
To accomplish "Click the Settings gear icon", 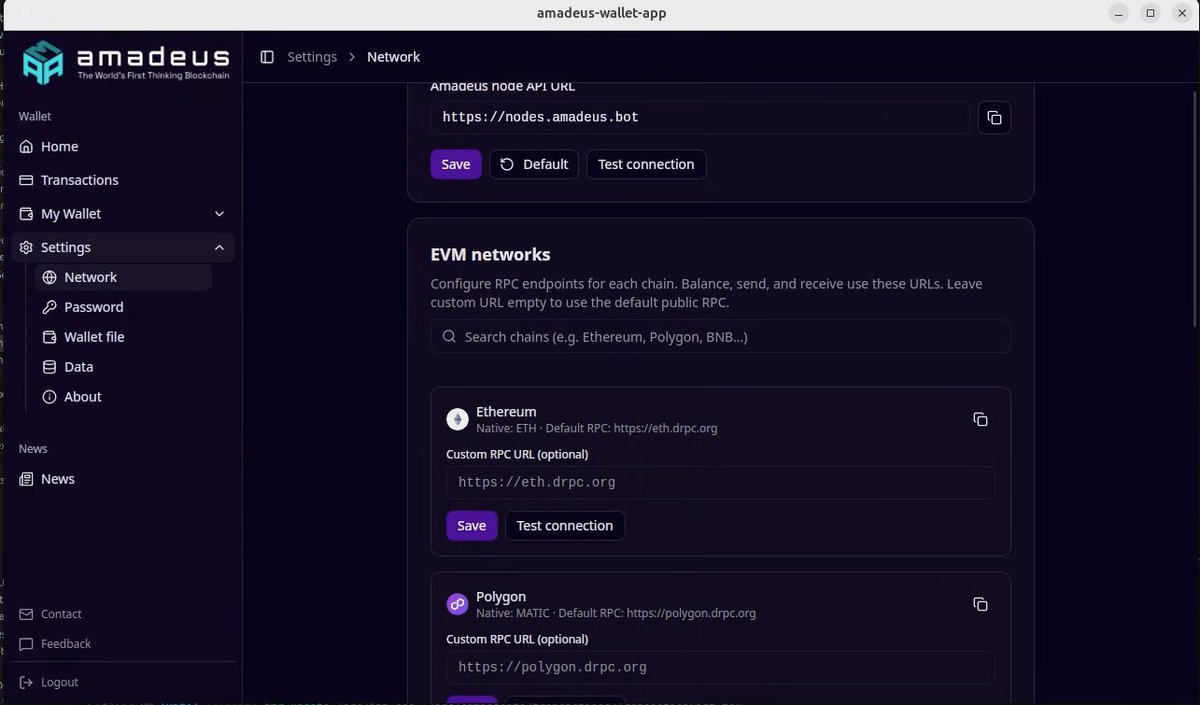I will pos(27,248).
